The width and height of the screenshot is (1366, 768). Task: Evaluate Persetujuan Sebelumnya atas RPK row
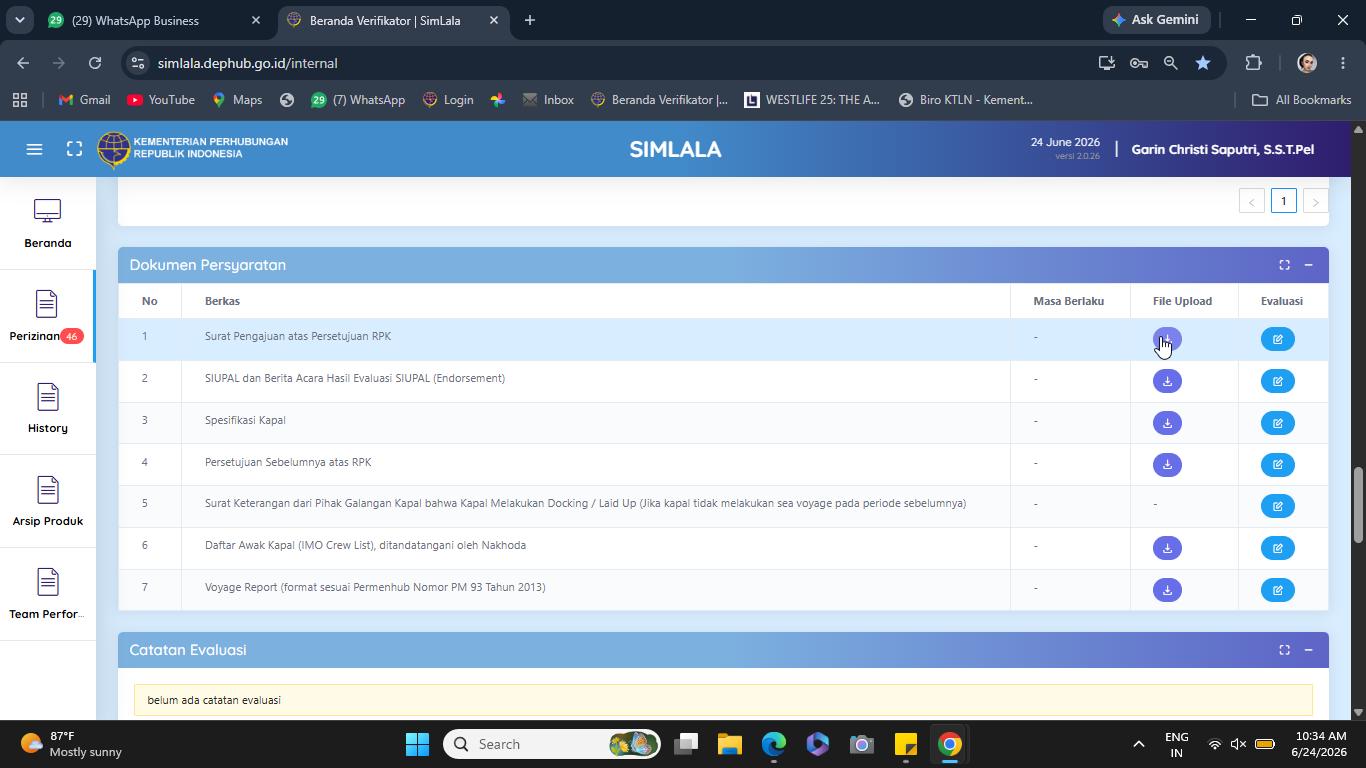1277,465
